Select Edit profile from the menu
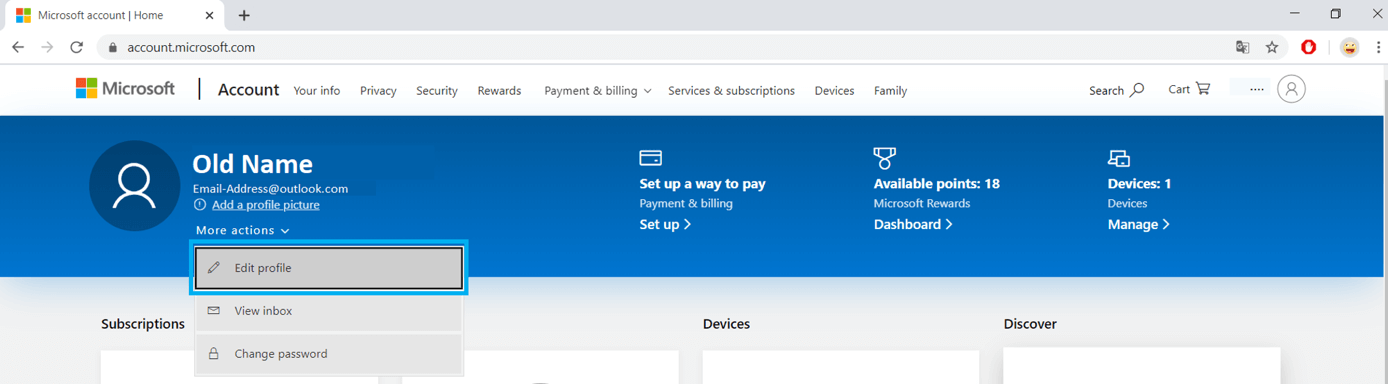 [328, 268]
